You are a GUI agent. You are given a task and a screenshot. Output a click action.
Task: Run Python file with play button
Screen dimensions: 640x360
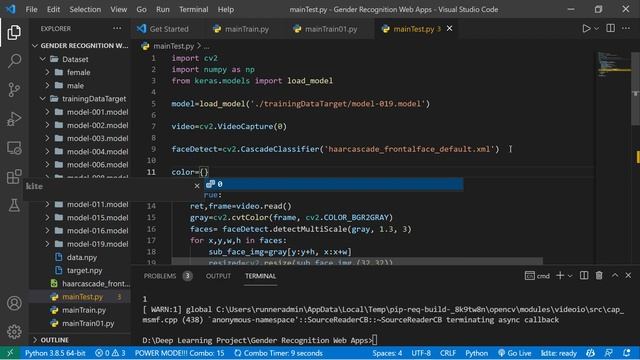(586, 29)
